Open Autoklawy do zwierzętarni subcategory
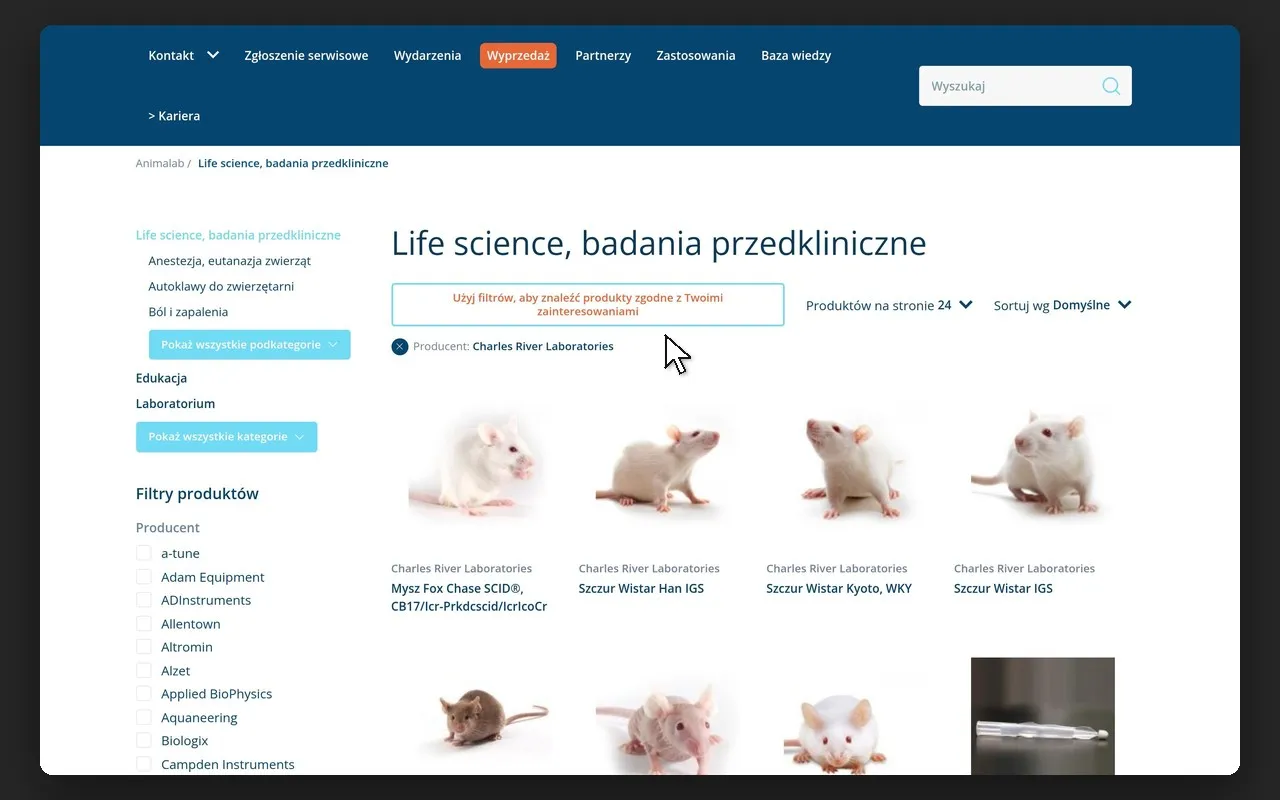This screenshot has width=1280, height=800. pyautogui.click(x=221, y=287)
